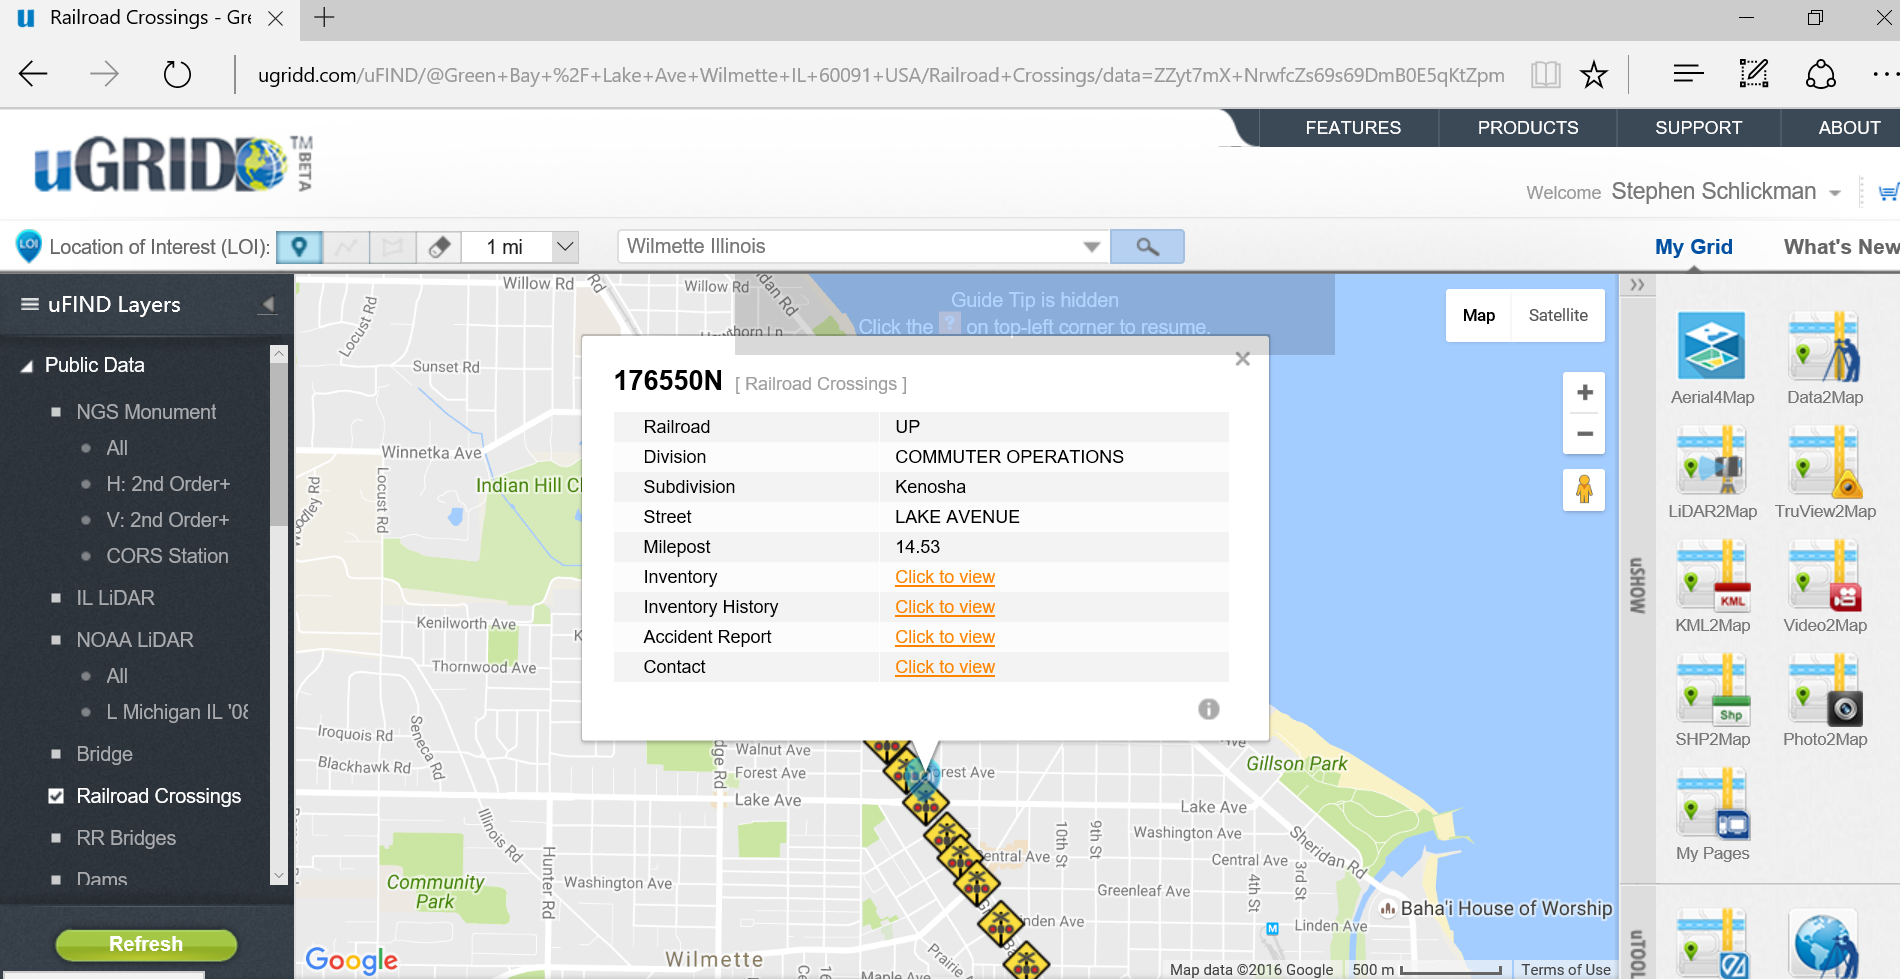Screen dimensions: 1900x979
Task: Select the LOI point marker tool
Action: click(x=299, y=247)
